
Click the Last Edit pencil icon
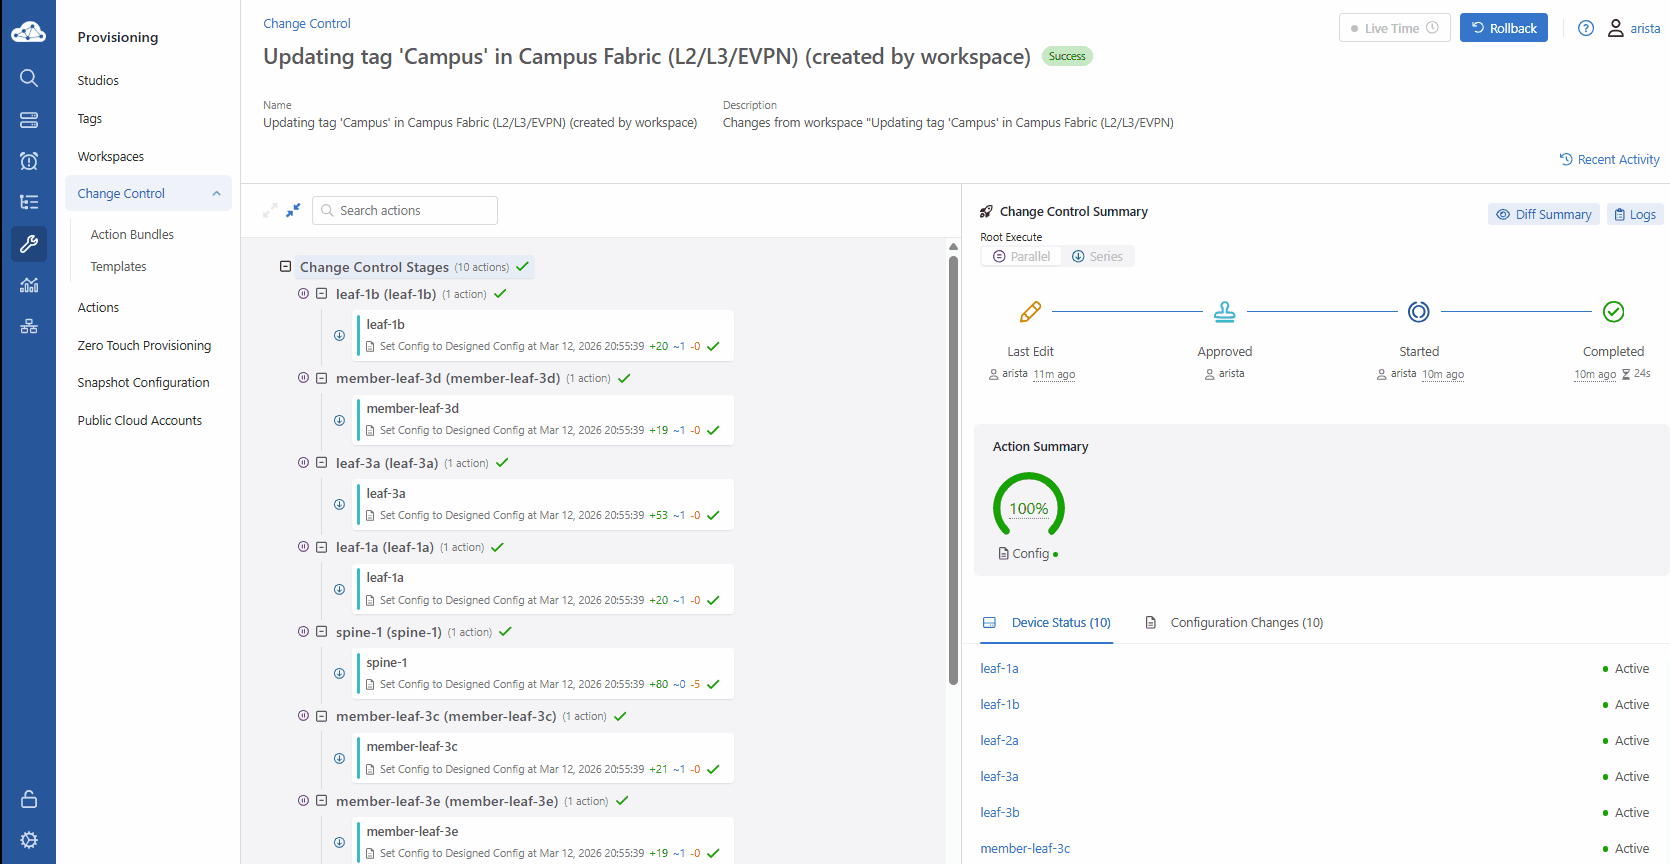(1030, 312)
